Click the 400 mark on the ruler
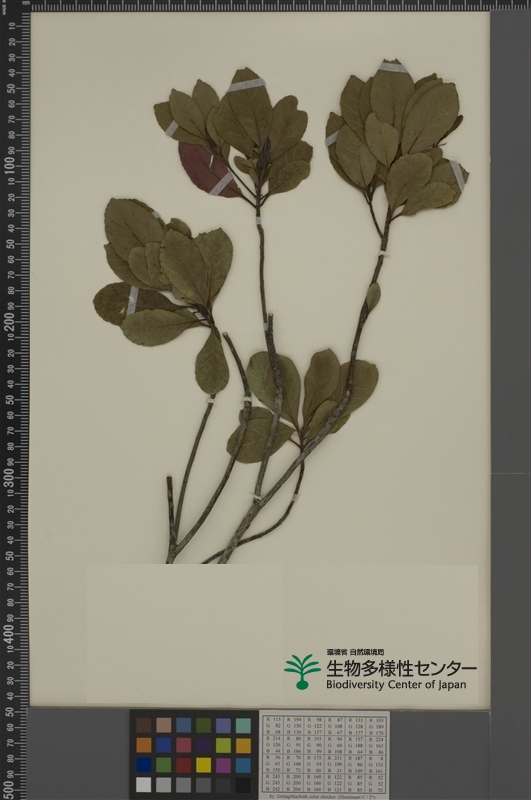531x800 pixels. click(x=10, y=631)
